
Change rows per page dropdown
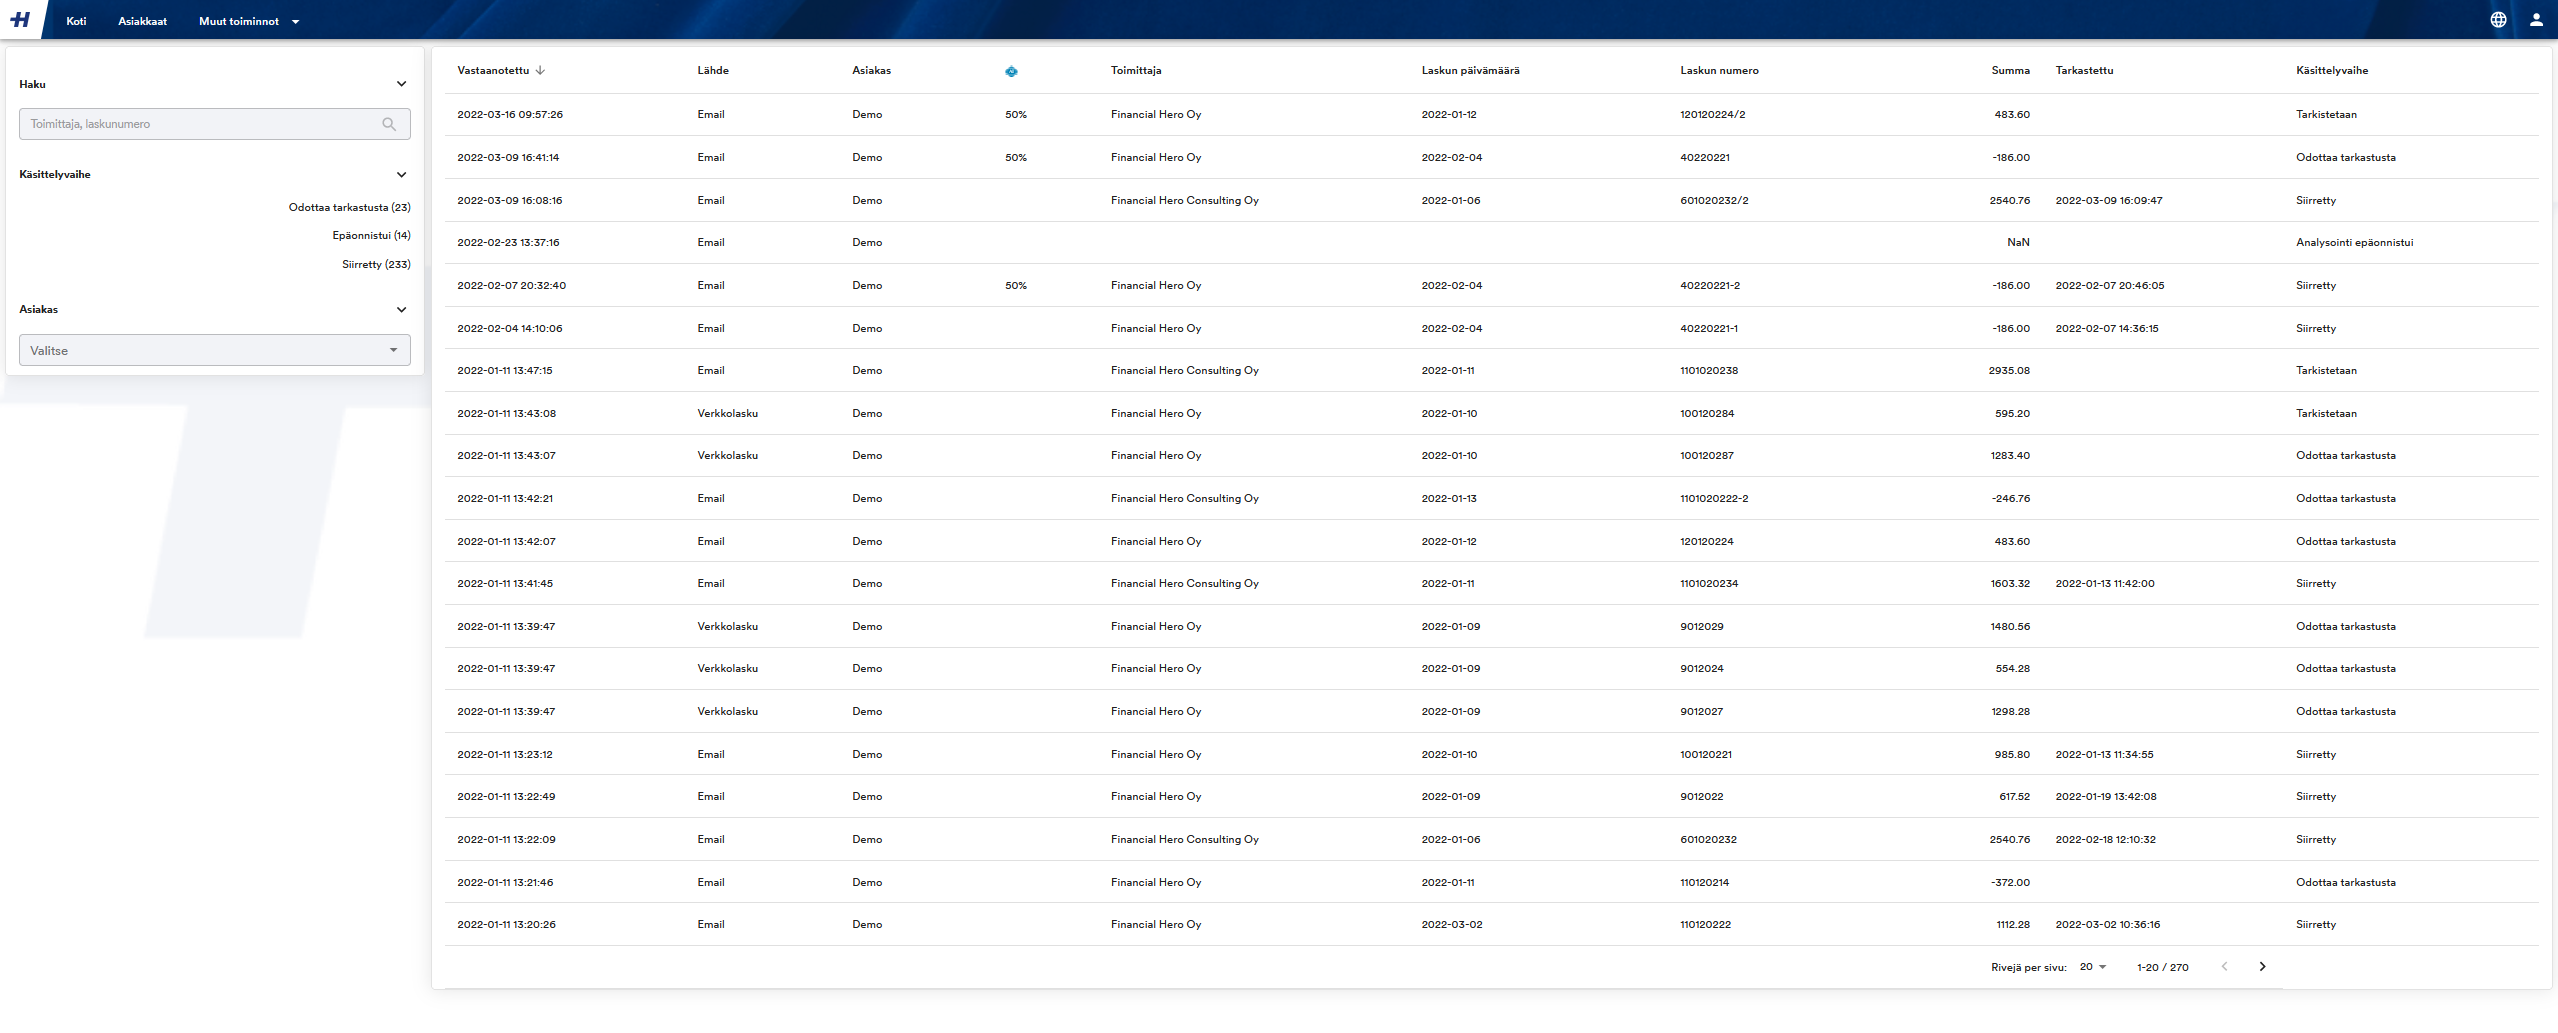click(x=2092, y=967)
